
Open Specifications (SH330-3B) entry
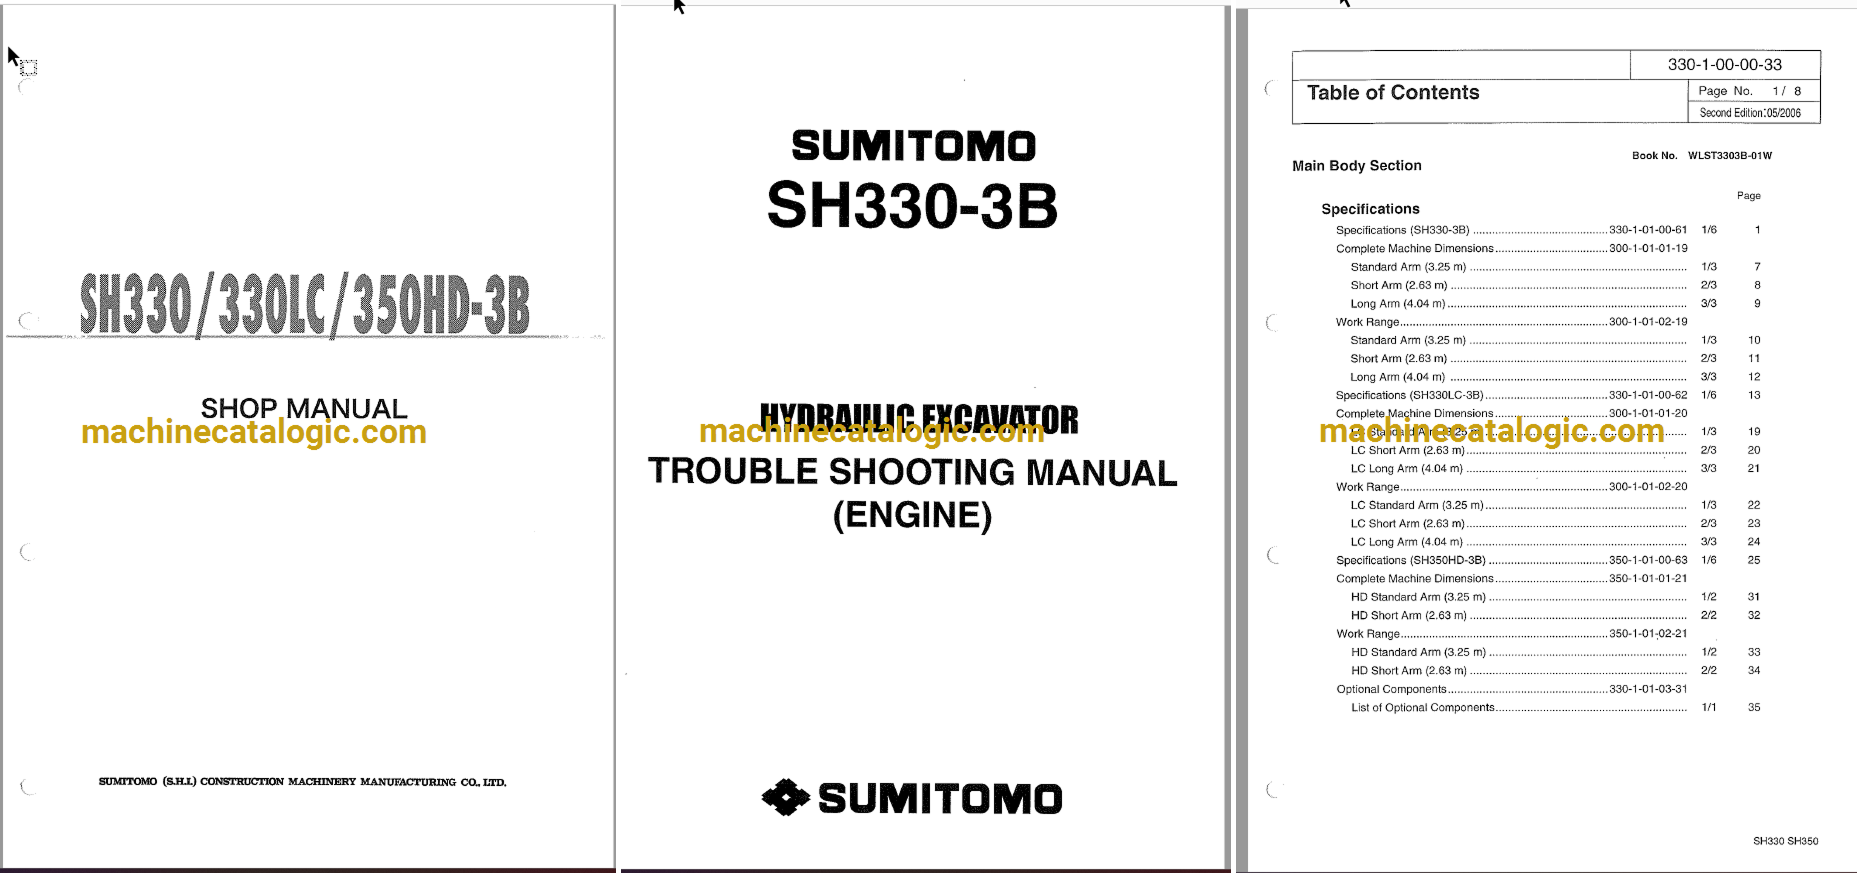click(x=1548, y=230)
